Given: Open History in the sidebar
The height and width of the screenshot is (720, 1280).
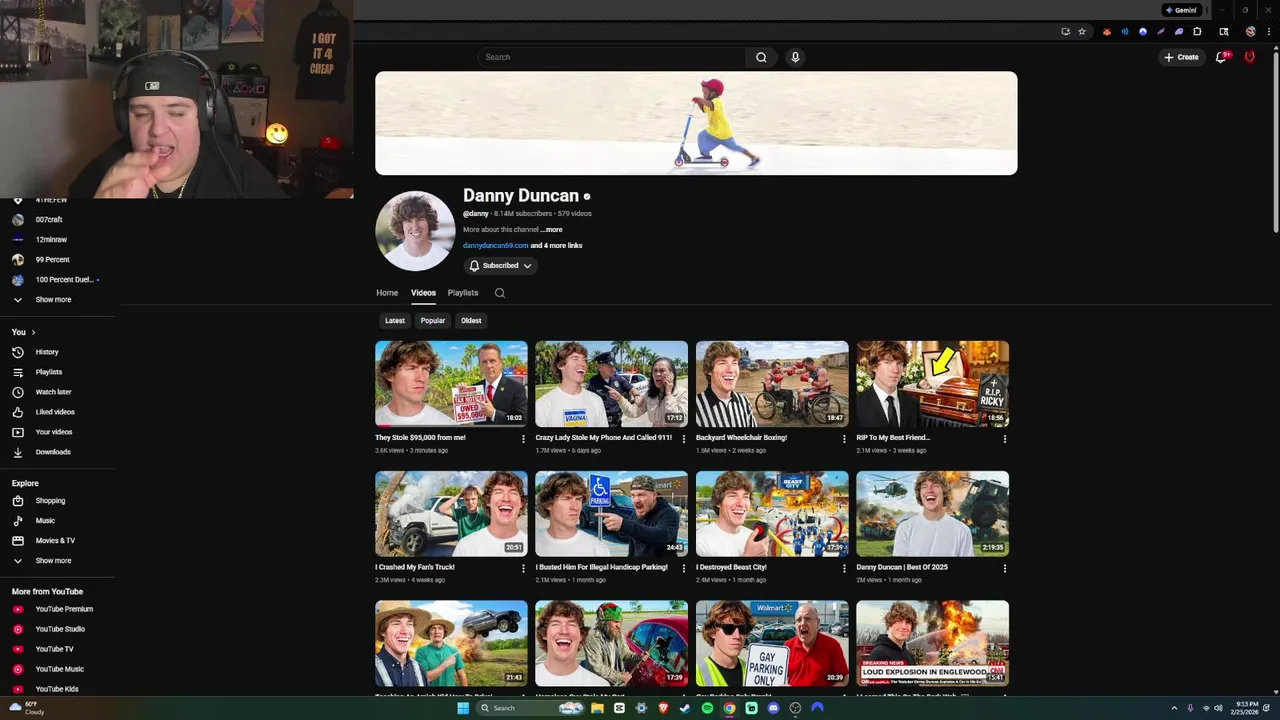Looking at the screenshot, I should pyautogui.click(x=47, y=352).
